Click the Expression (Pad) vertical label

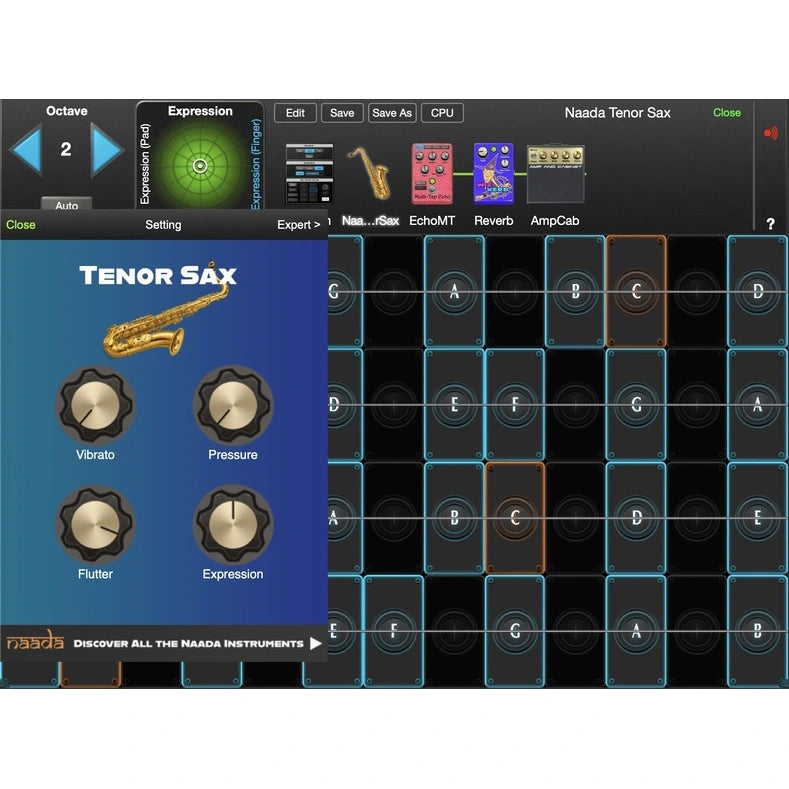(145, 164)
